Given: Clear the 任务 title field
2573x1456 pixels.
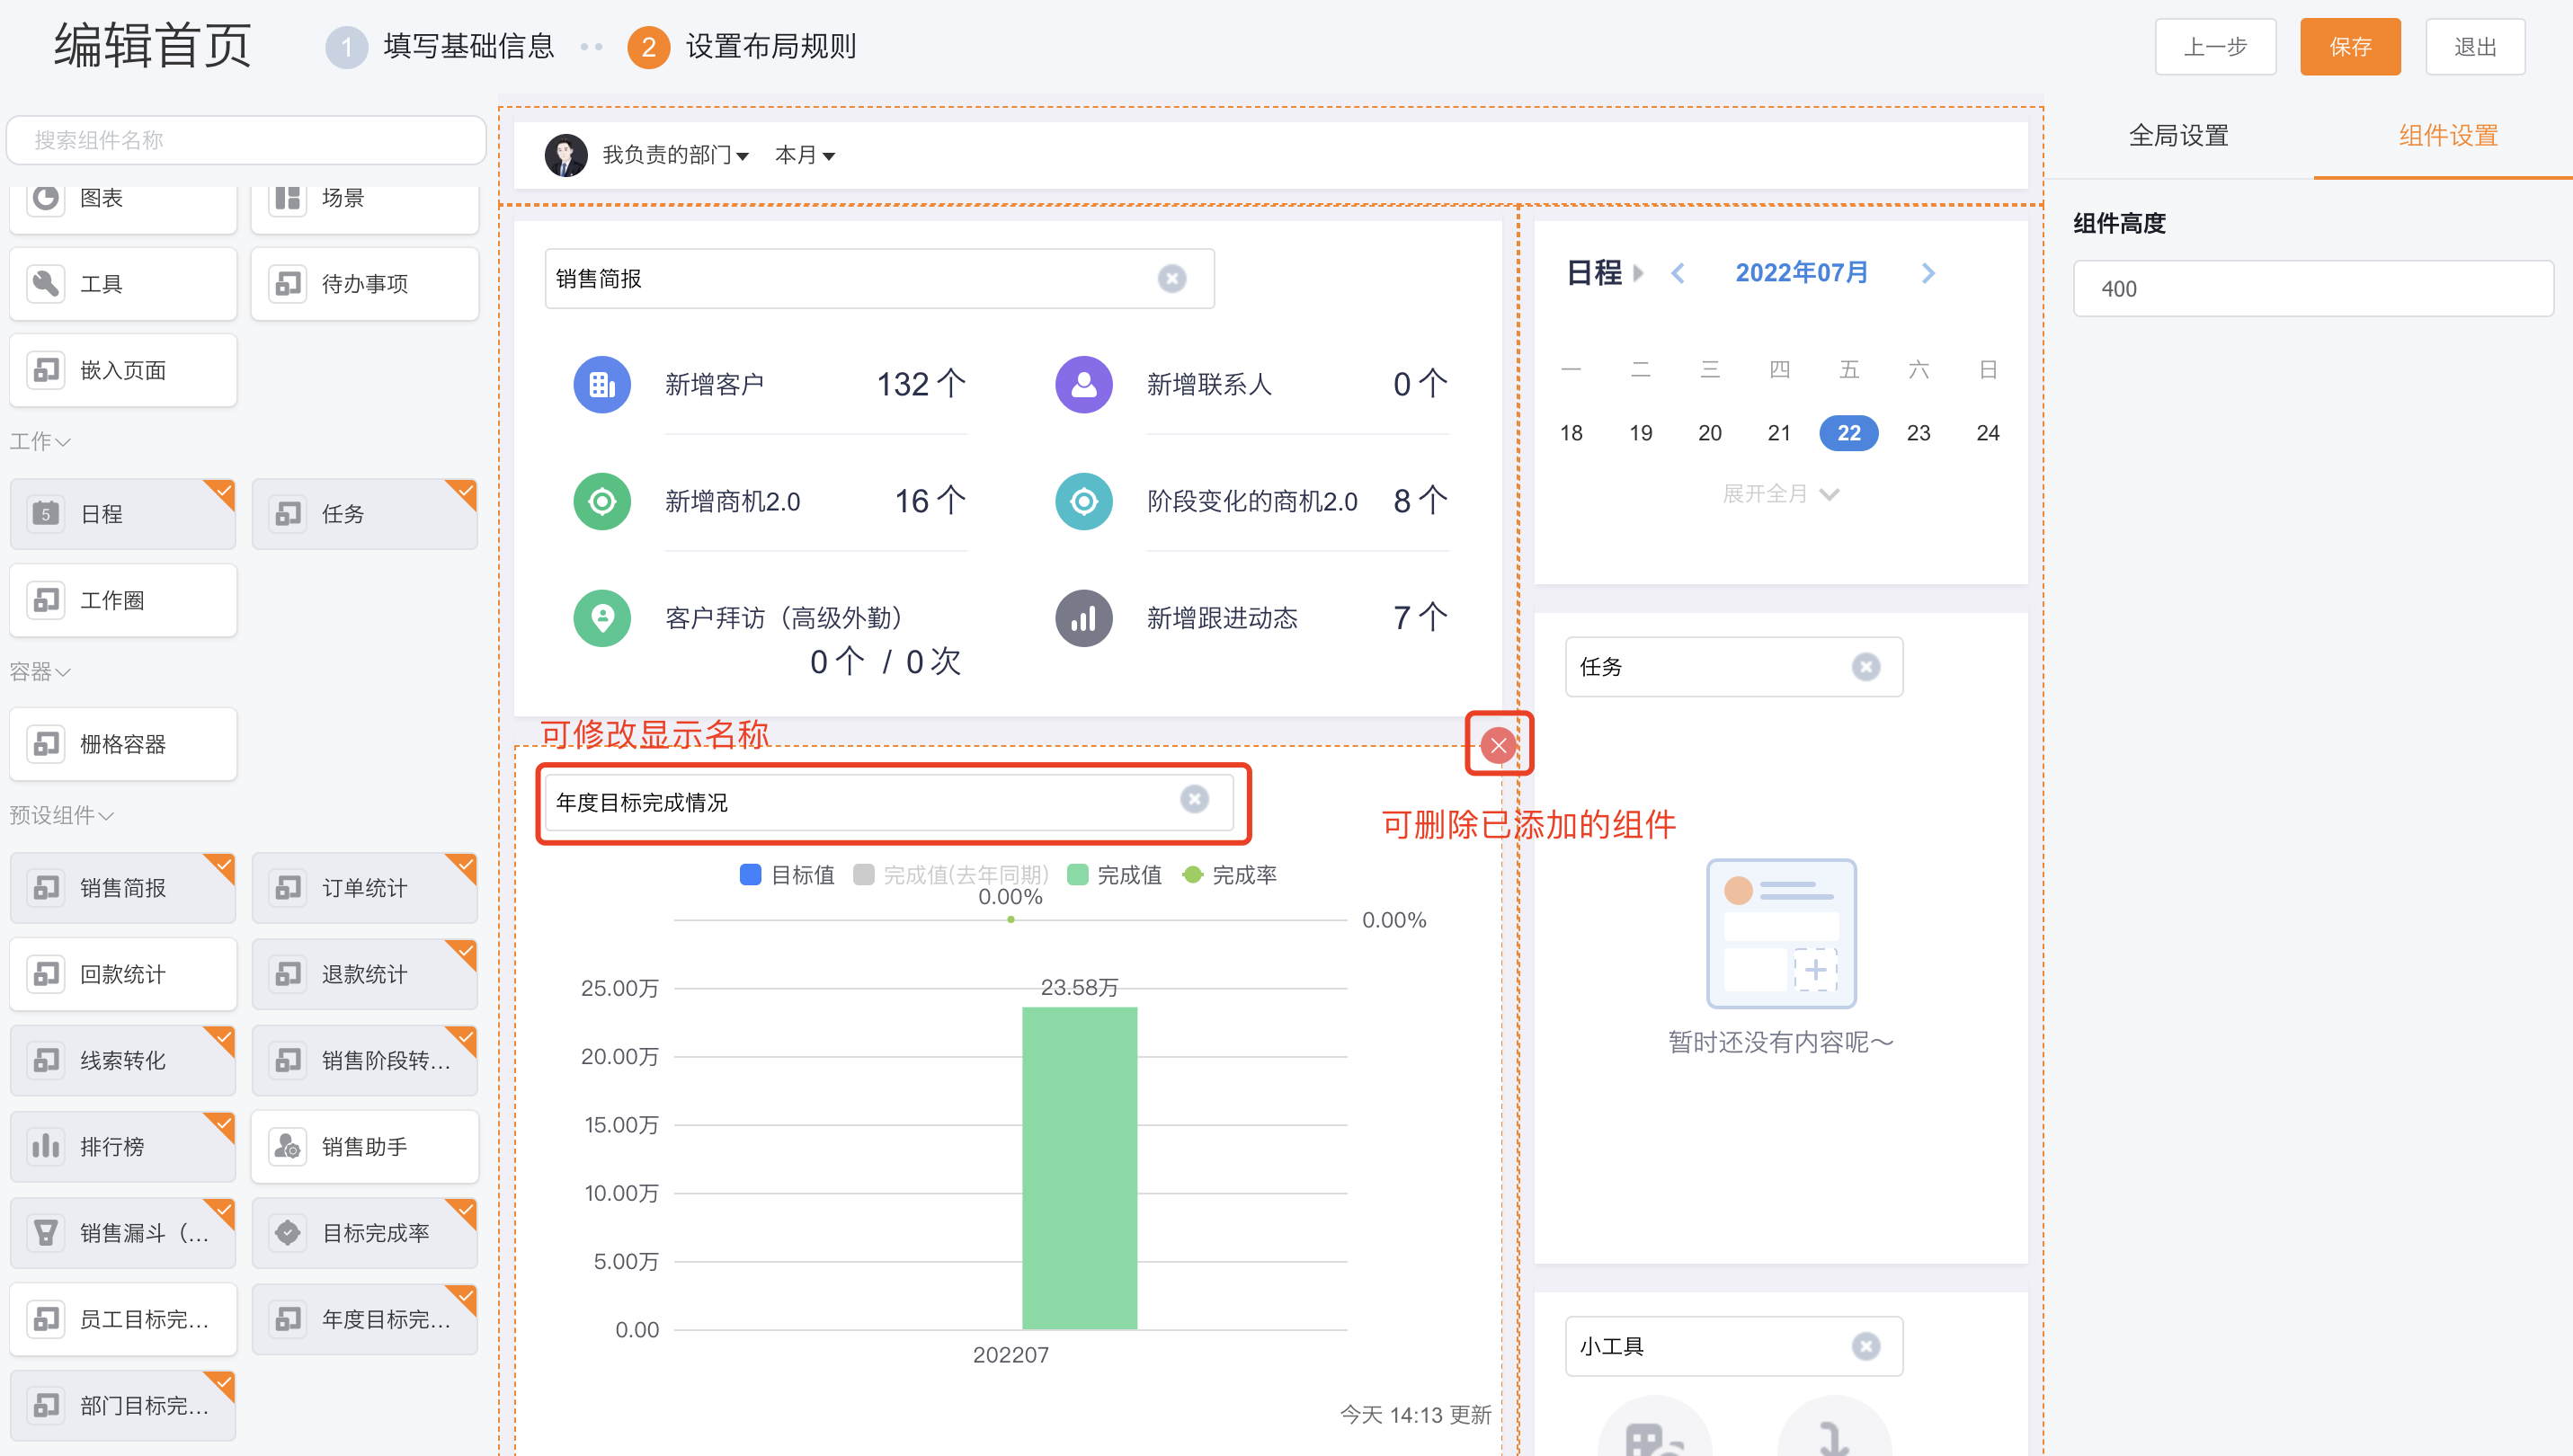Looking at the screenshot, I should tap(1865, 667).
